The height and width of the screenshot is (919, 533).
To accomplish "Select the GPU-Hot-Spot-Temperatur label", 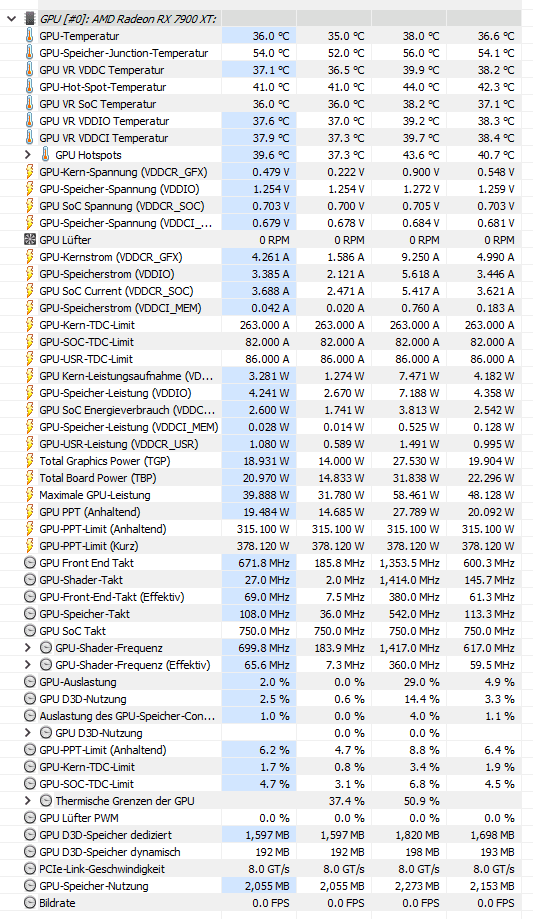I will tap(103, 87).
